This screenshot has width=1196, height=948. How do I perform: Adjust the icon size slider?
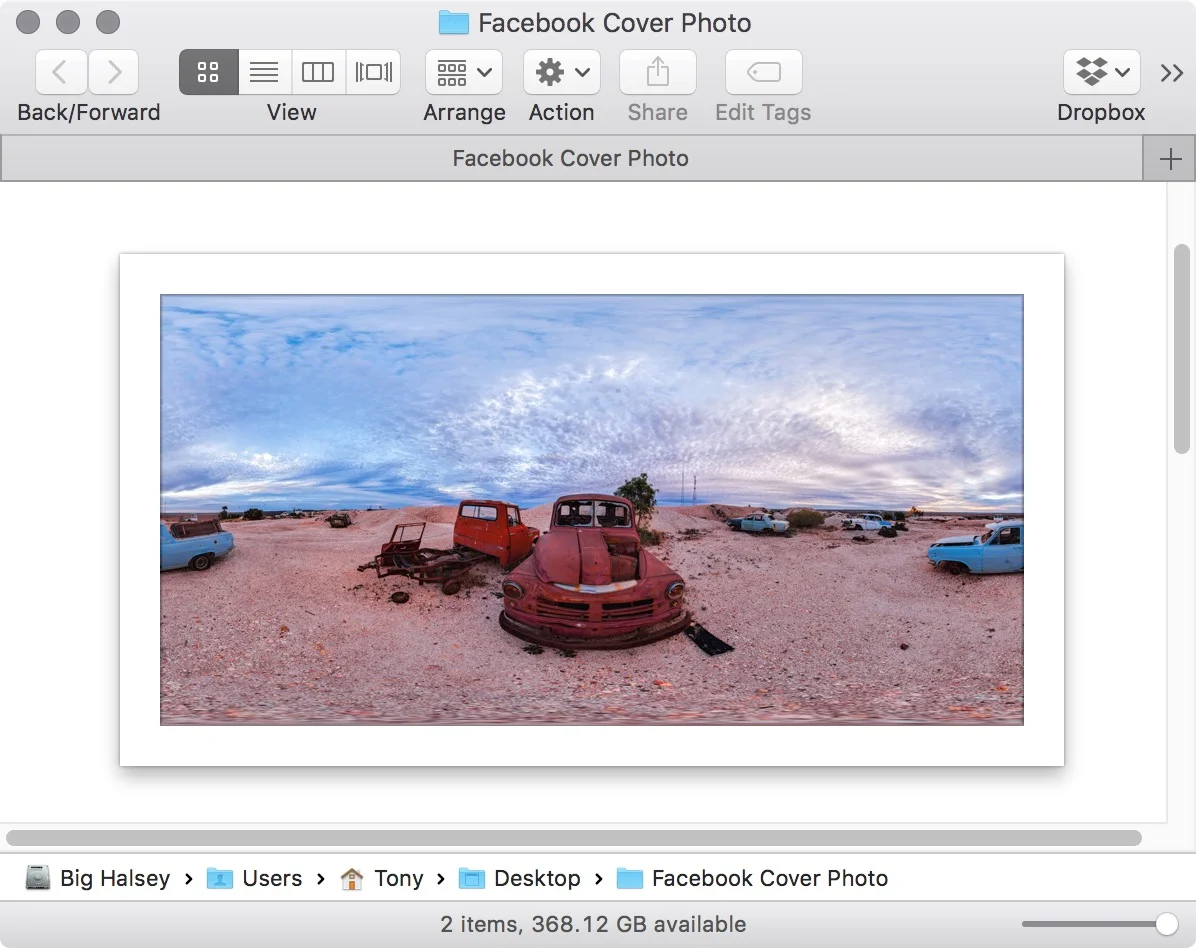(1168, 923)
